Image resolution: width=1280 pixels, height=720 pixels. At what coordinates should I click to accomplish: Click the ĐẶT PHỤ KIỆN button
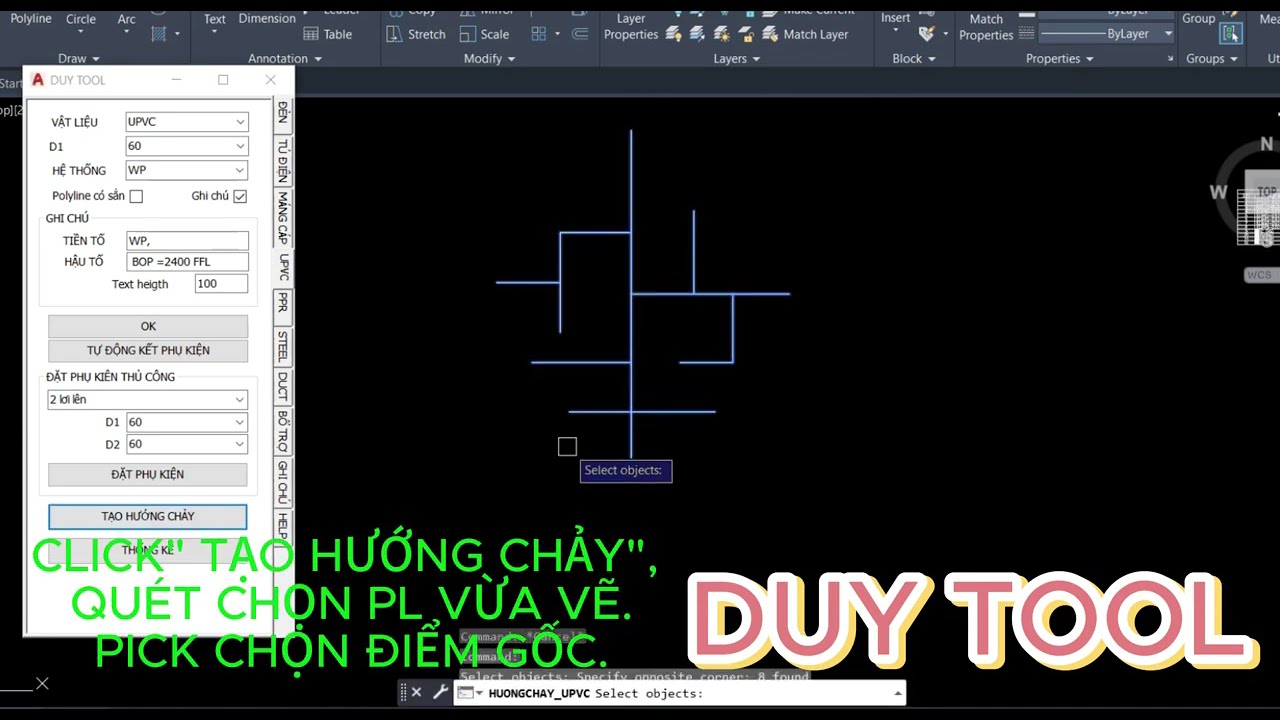pos(148,474)
